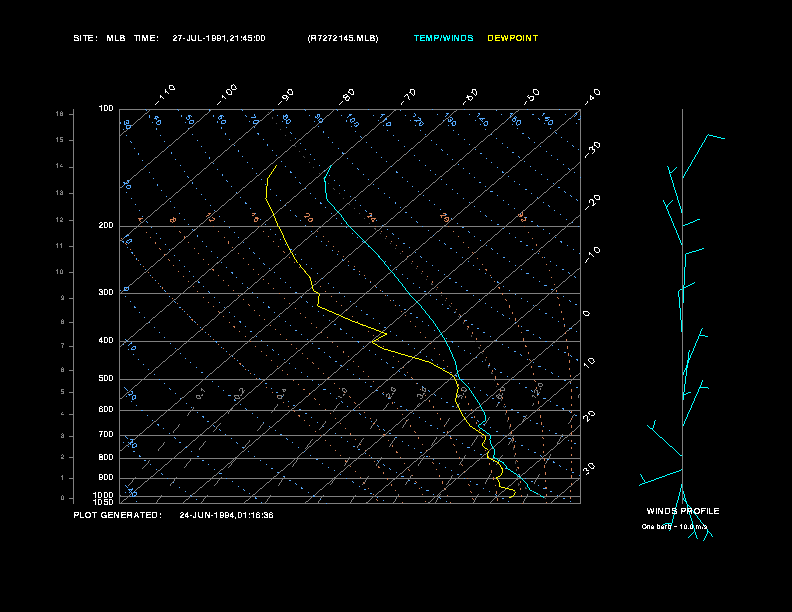The image size is (792, 612).
Task: Click the 14 km mark on height scale
Action: coord(60,166)
